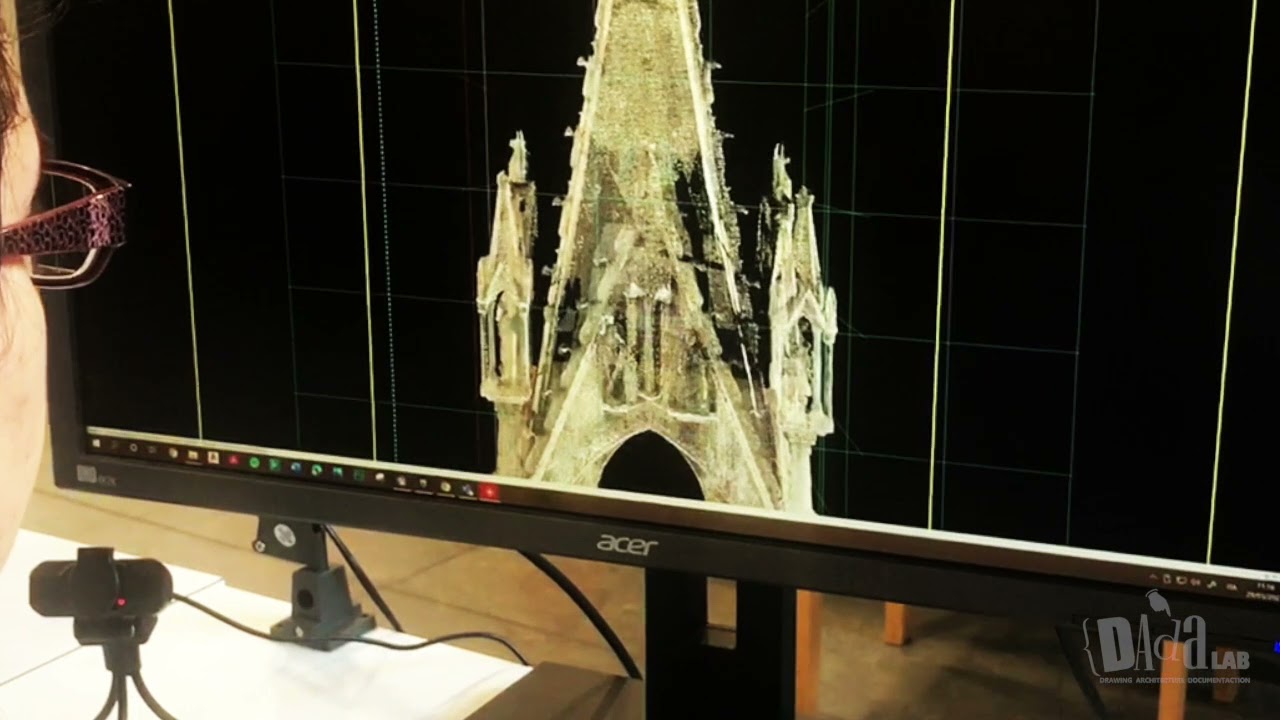This screenshot has height=720, width=1280.
Task: Open the network icon in system tray
Action: tap(1182, 581)
